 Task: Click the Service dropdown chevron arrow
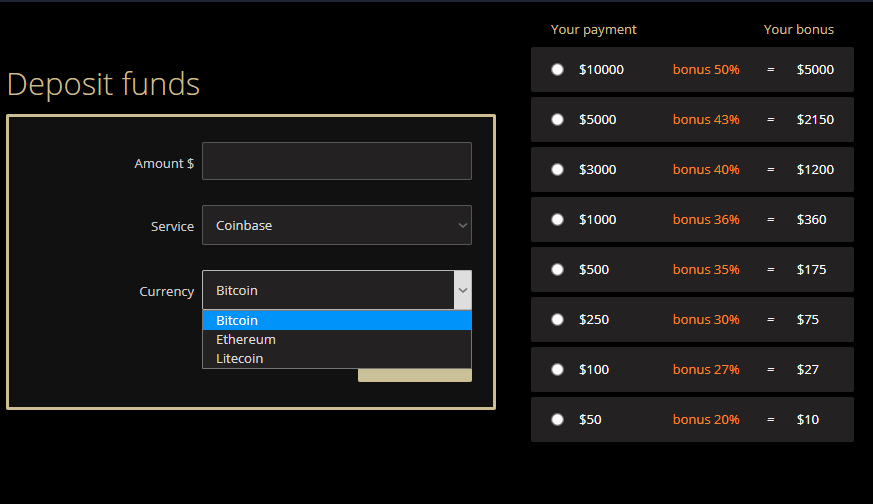coord(463,226)
